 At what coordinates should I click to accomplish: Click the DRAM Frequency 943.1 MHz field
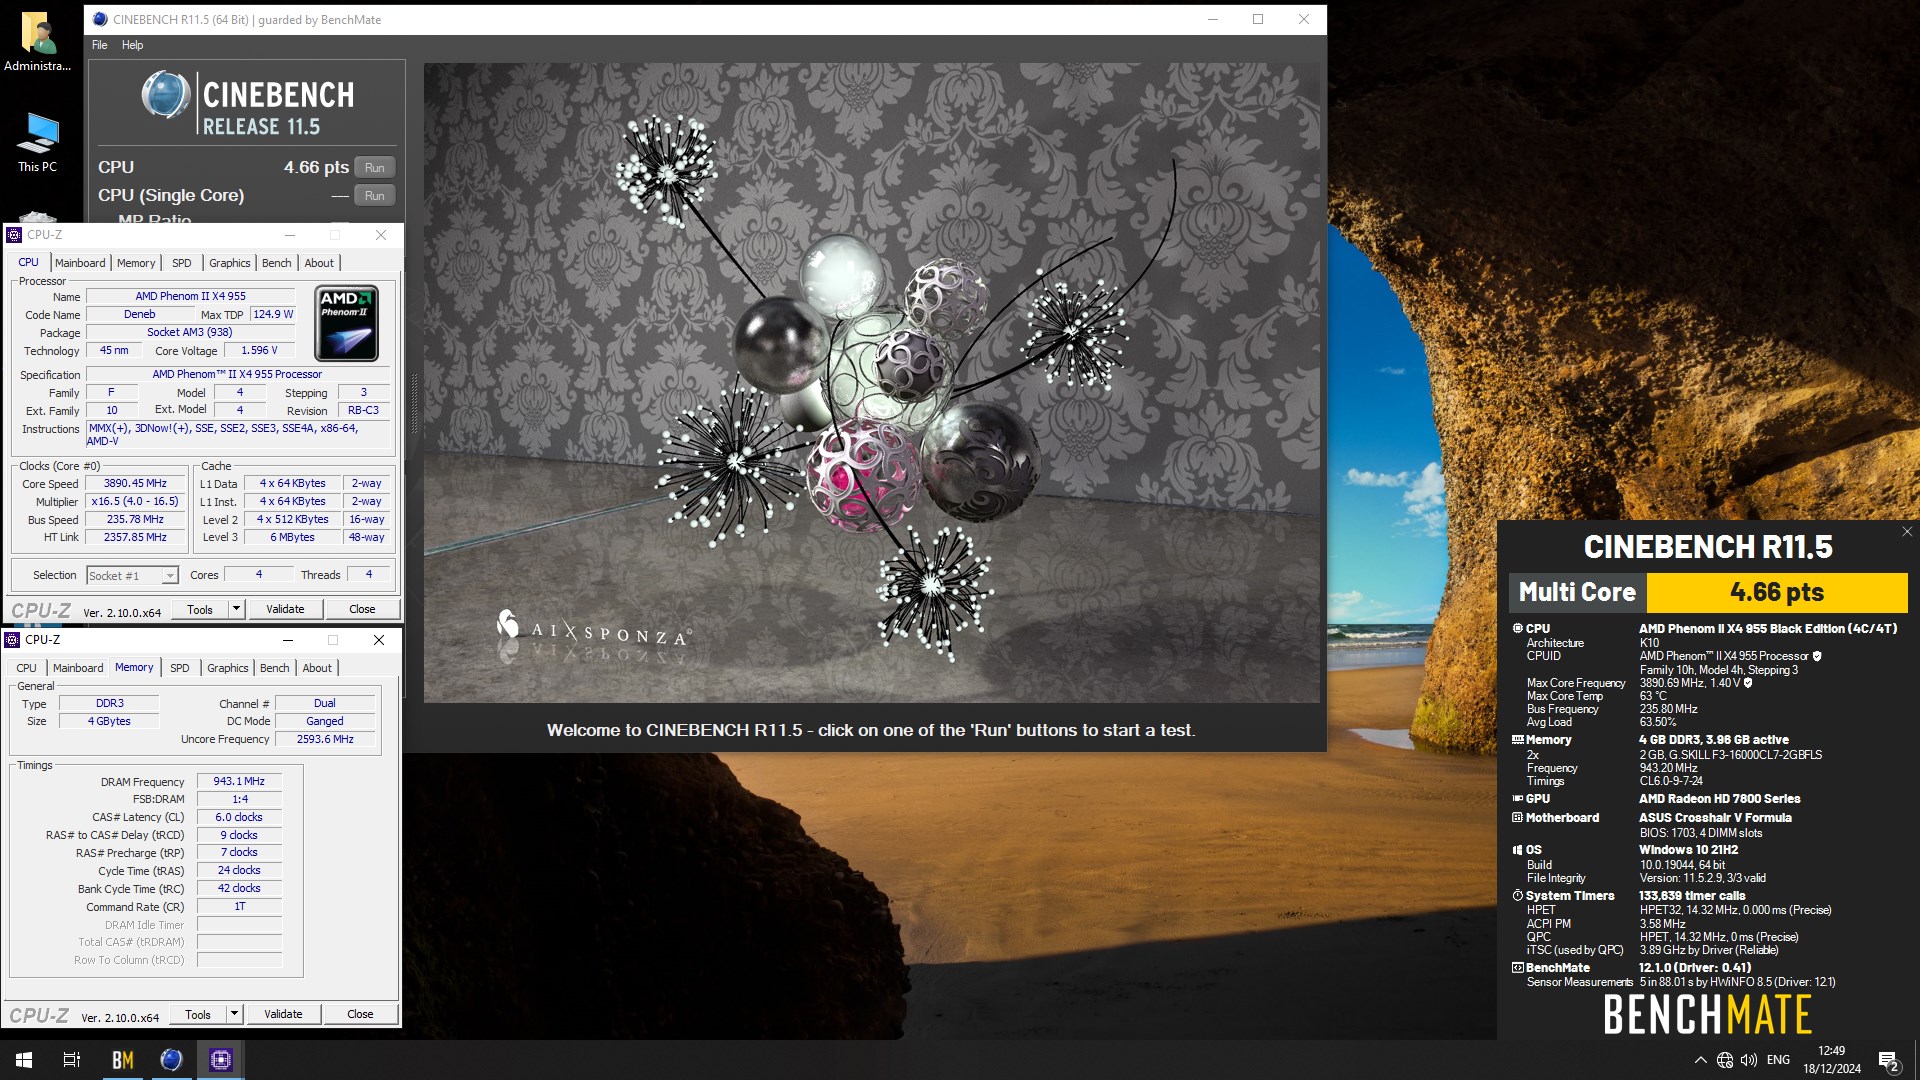(239, 781)
